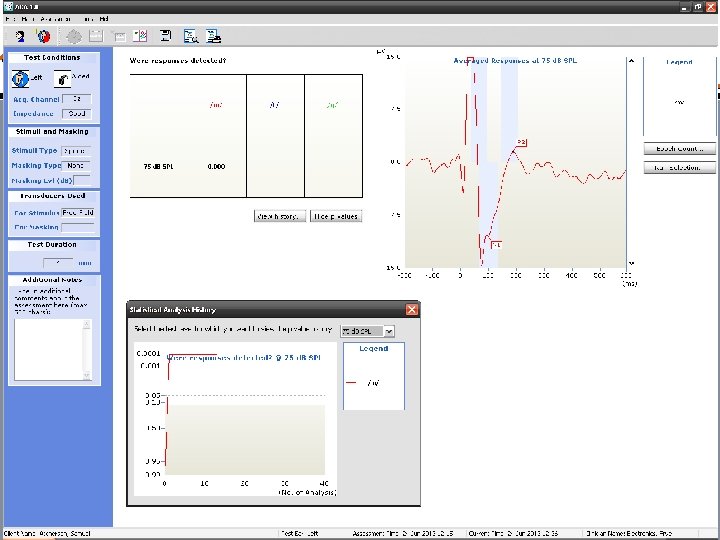Image resolution: width=720 pixels, height=540 pixels.
Task: Click the down arrow beside the response graph
Action: pyautogui.click(x=631, y=264)
